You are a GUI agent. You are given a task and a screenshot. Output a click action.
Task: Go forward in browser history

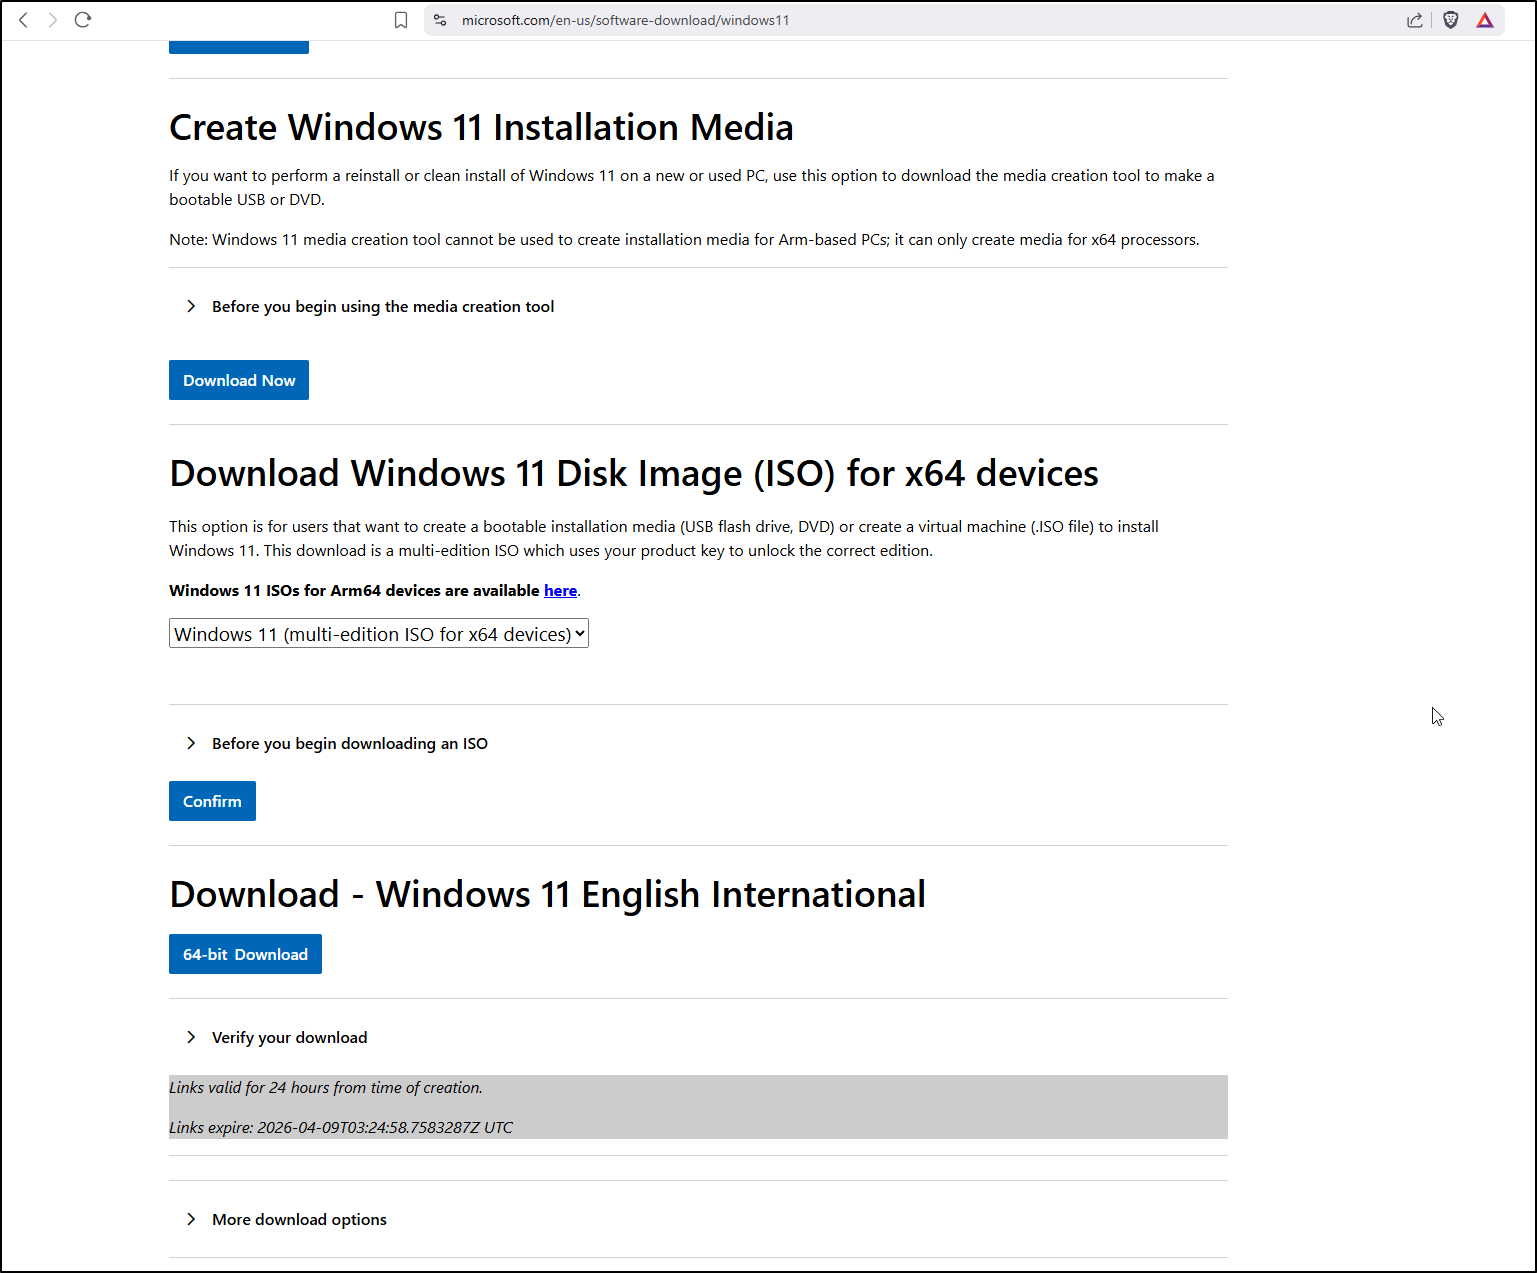53,20
